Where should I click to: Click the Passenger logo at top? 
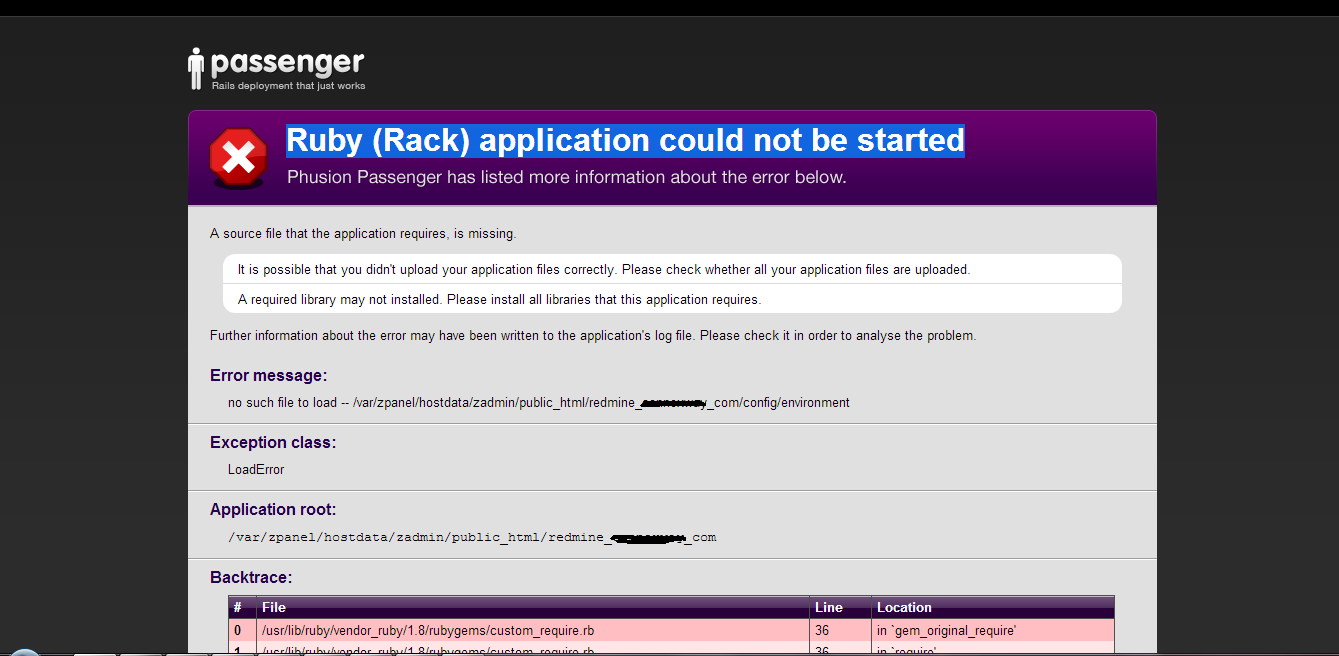[x=277, y=70]
